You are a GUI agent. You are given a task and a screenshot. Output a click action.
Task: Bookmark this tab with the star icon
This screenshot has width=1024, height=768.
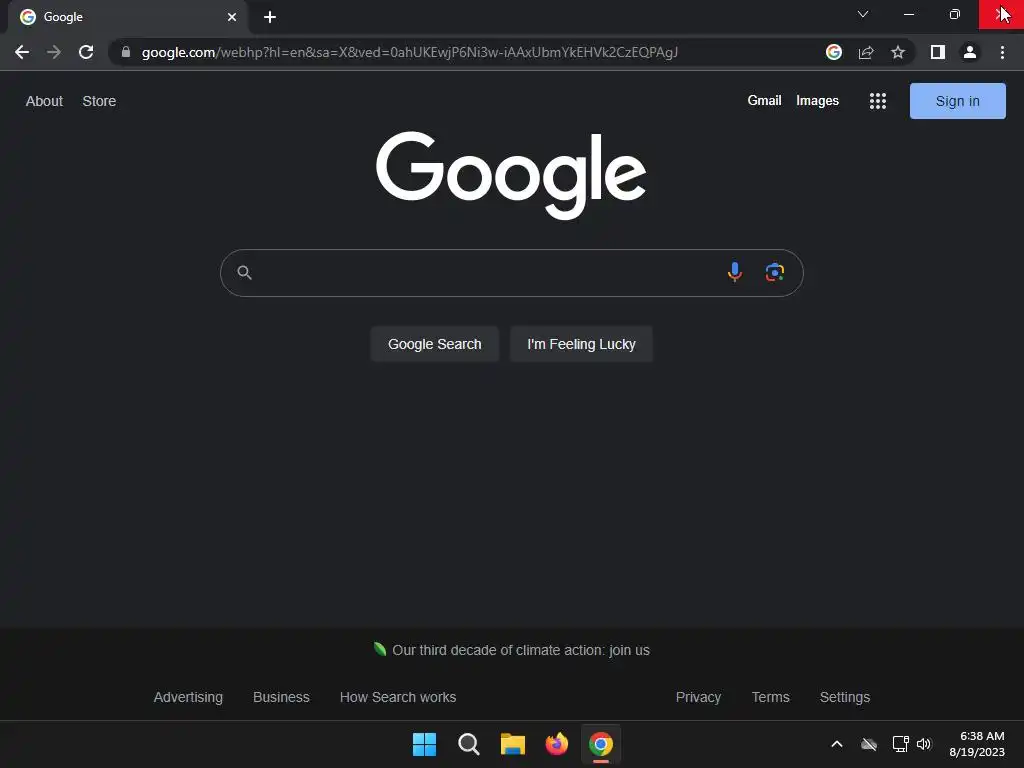click(x=898, y=52)
